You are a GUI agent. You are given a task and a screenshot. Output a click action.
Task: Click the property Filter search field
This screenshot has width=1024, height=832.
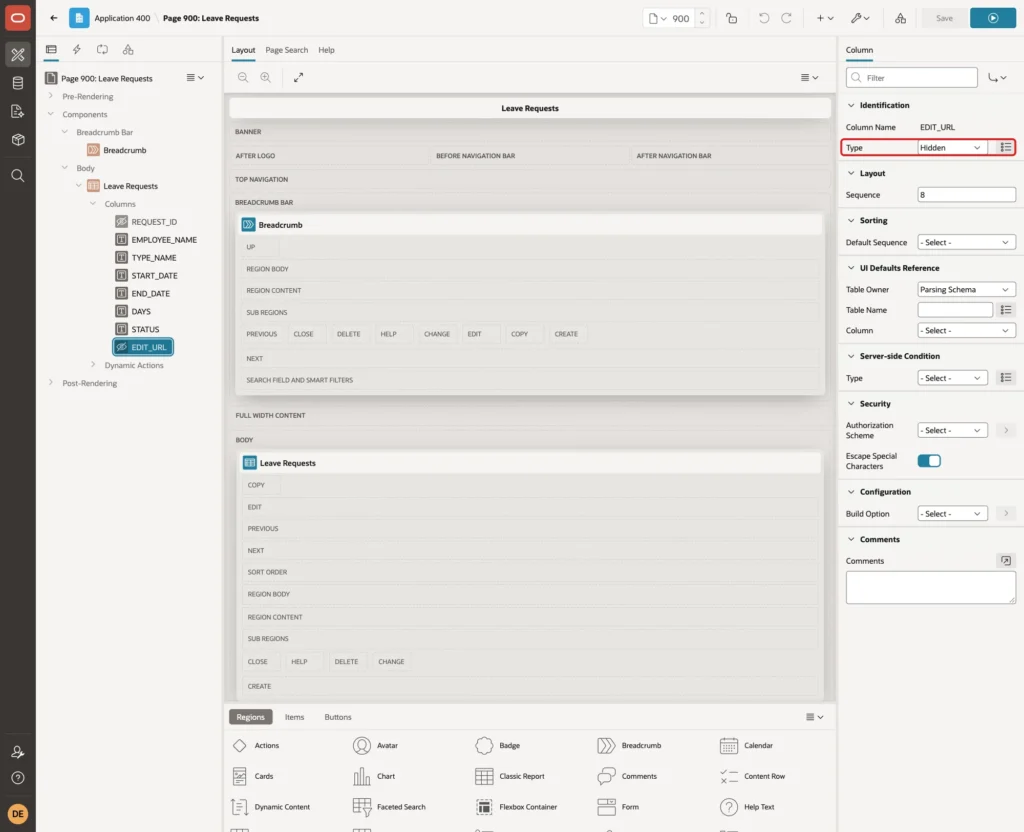click(912, 78)
